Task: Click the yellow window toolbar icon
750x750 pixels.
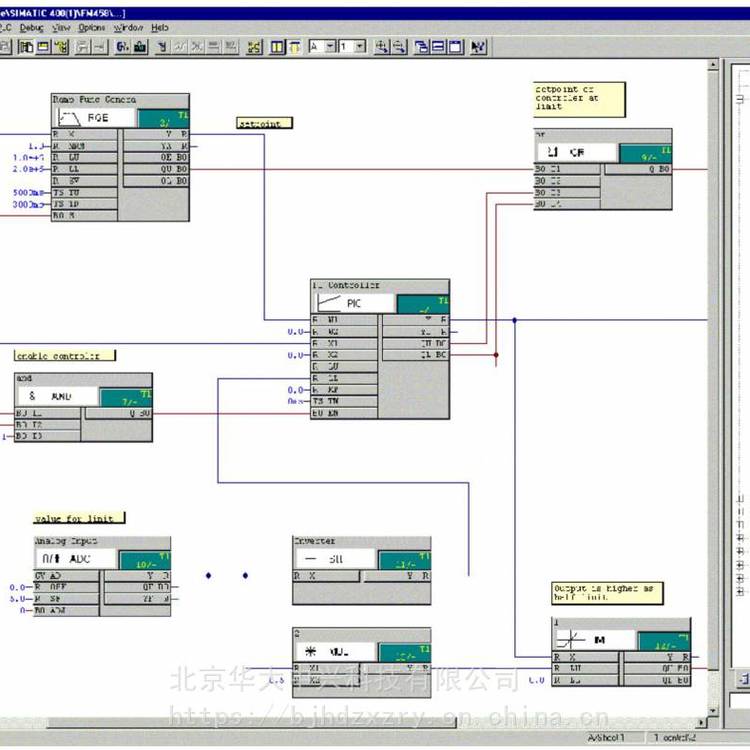Action: point(44,46)
